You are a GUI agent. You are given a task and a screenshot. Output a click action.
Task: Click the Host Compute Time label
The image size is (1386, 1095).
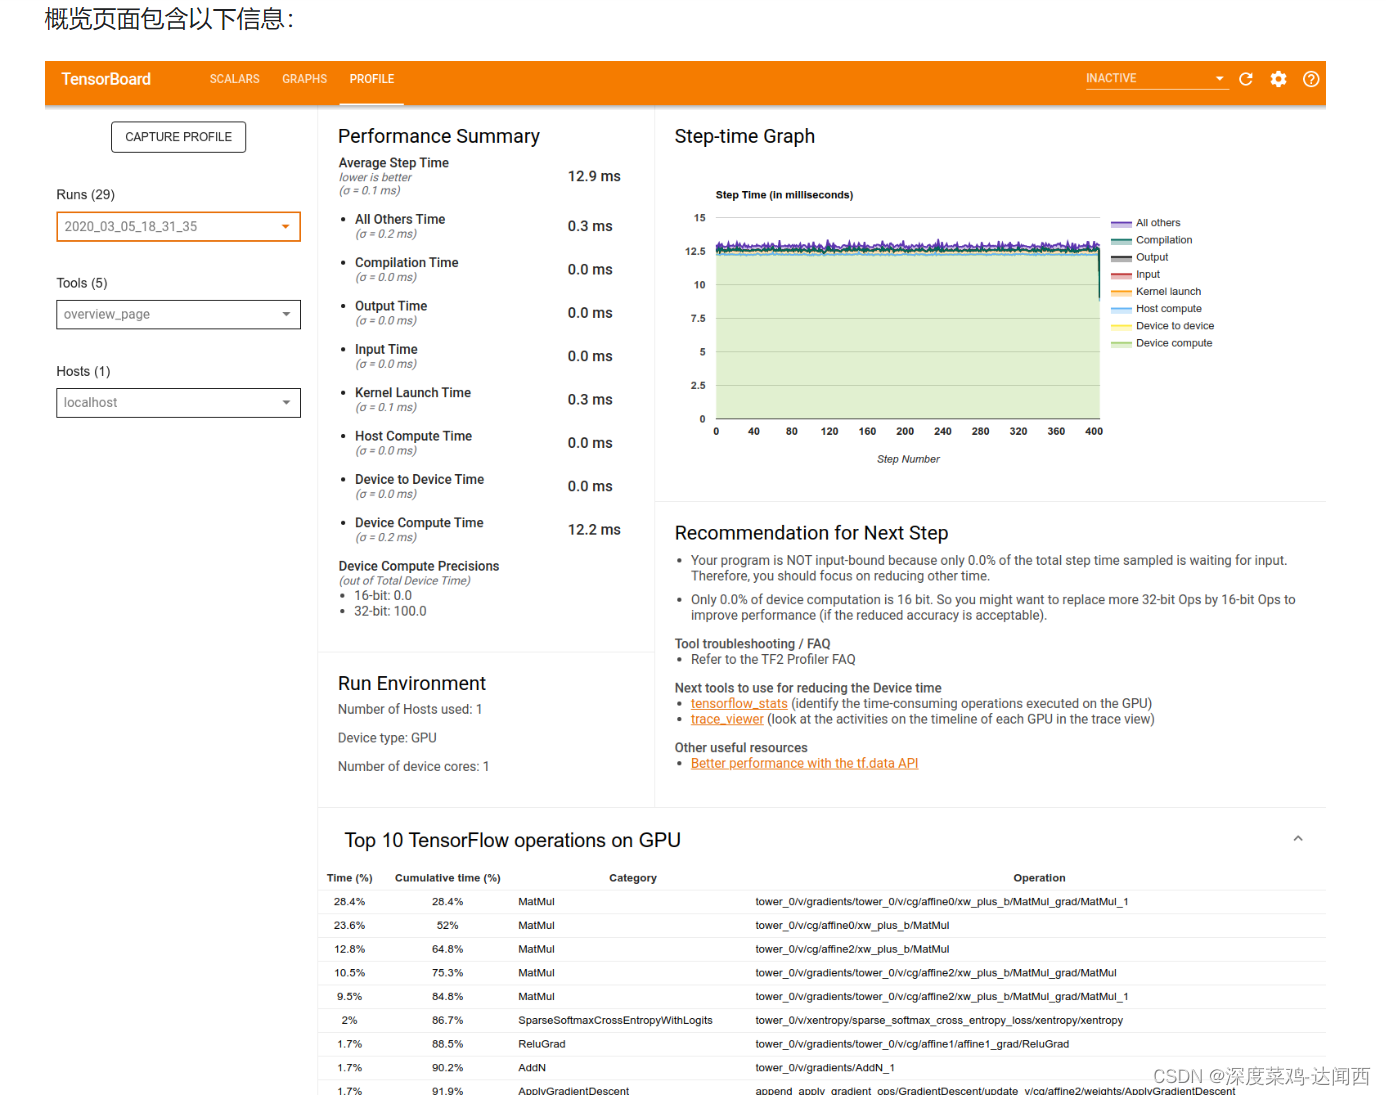point(413,437)
